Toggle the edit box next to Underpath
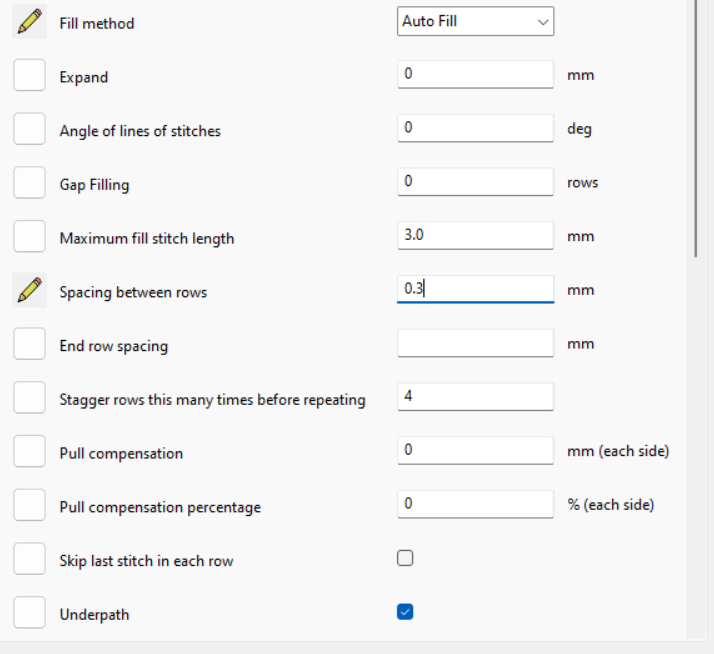The image size is (714, 654). tap(29, 613)
